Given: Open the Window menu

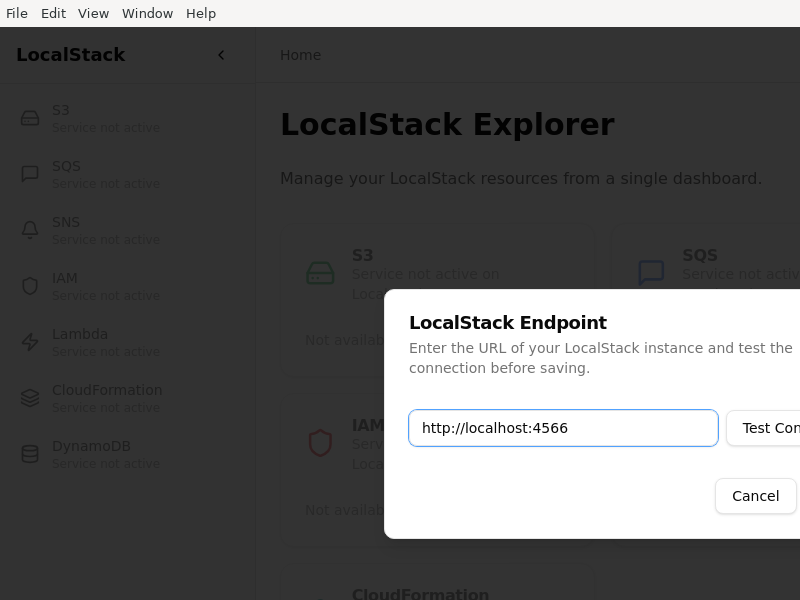Looking at the screenshot, I should [147, 13].
